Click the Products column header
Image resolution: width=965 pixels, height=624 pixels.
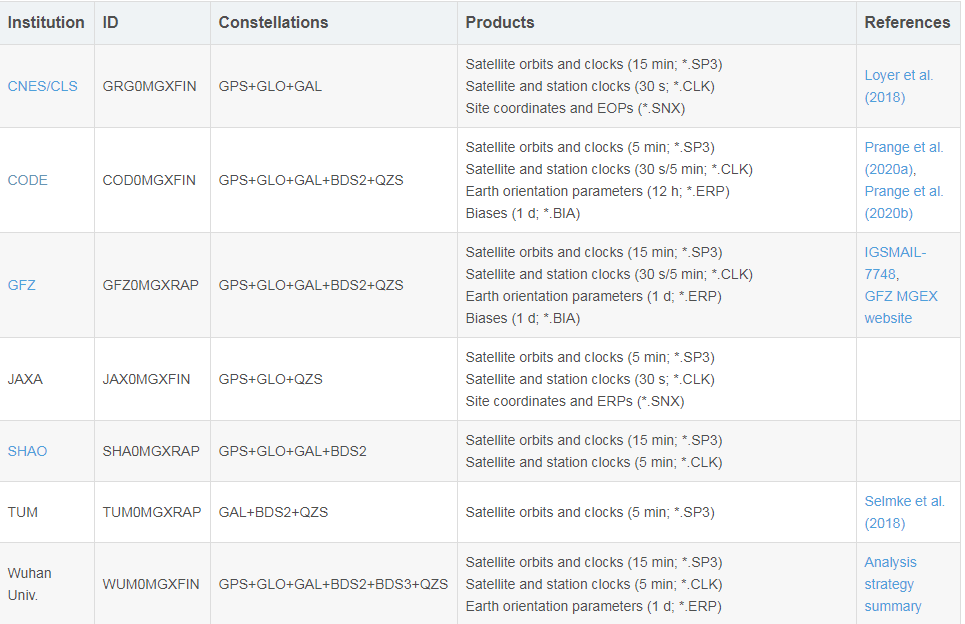[500, 22]
